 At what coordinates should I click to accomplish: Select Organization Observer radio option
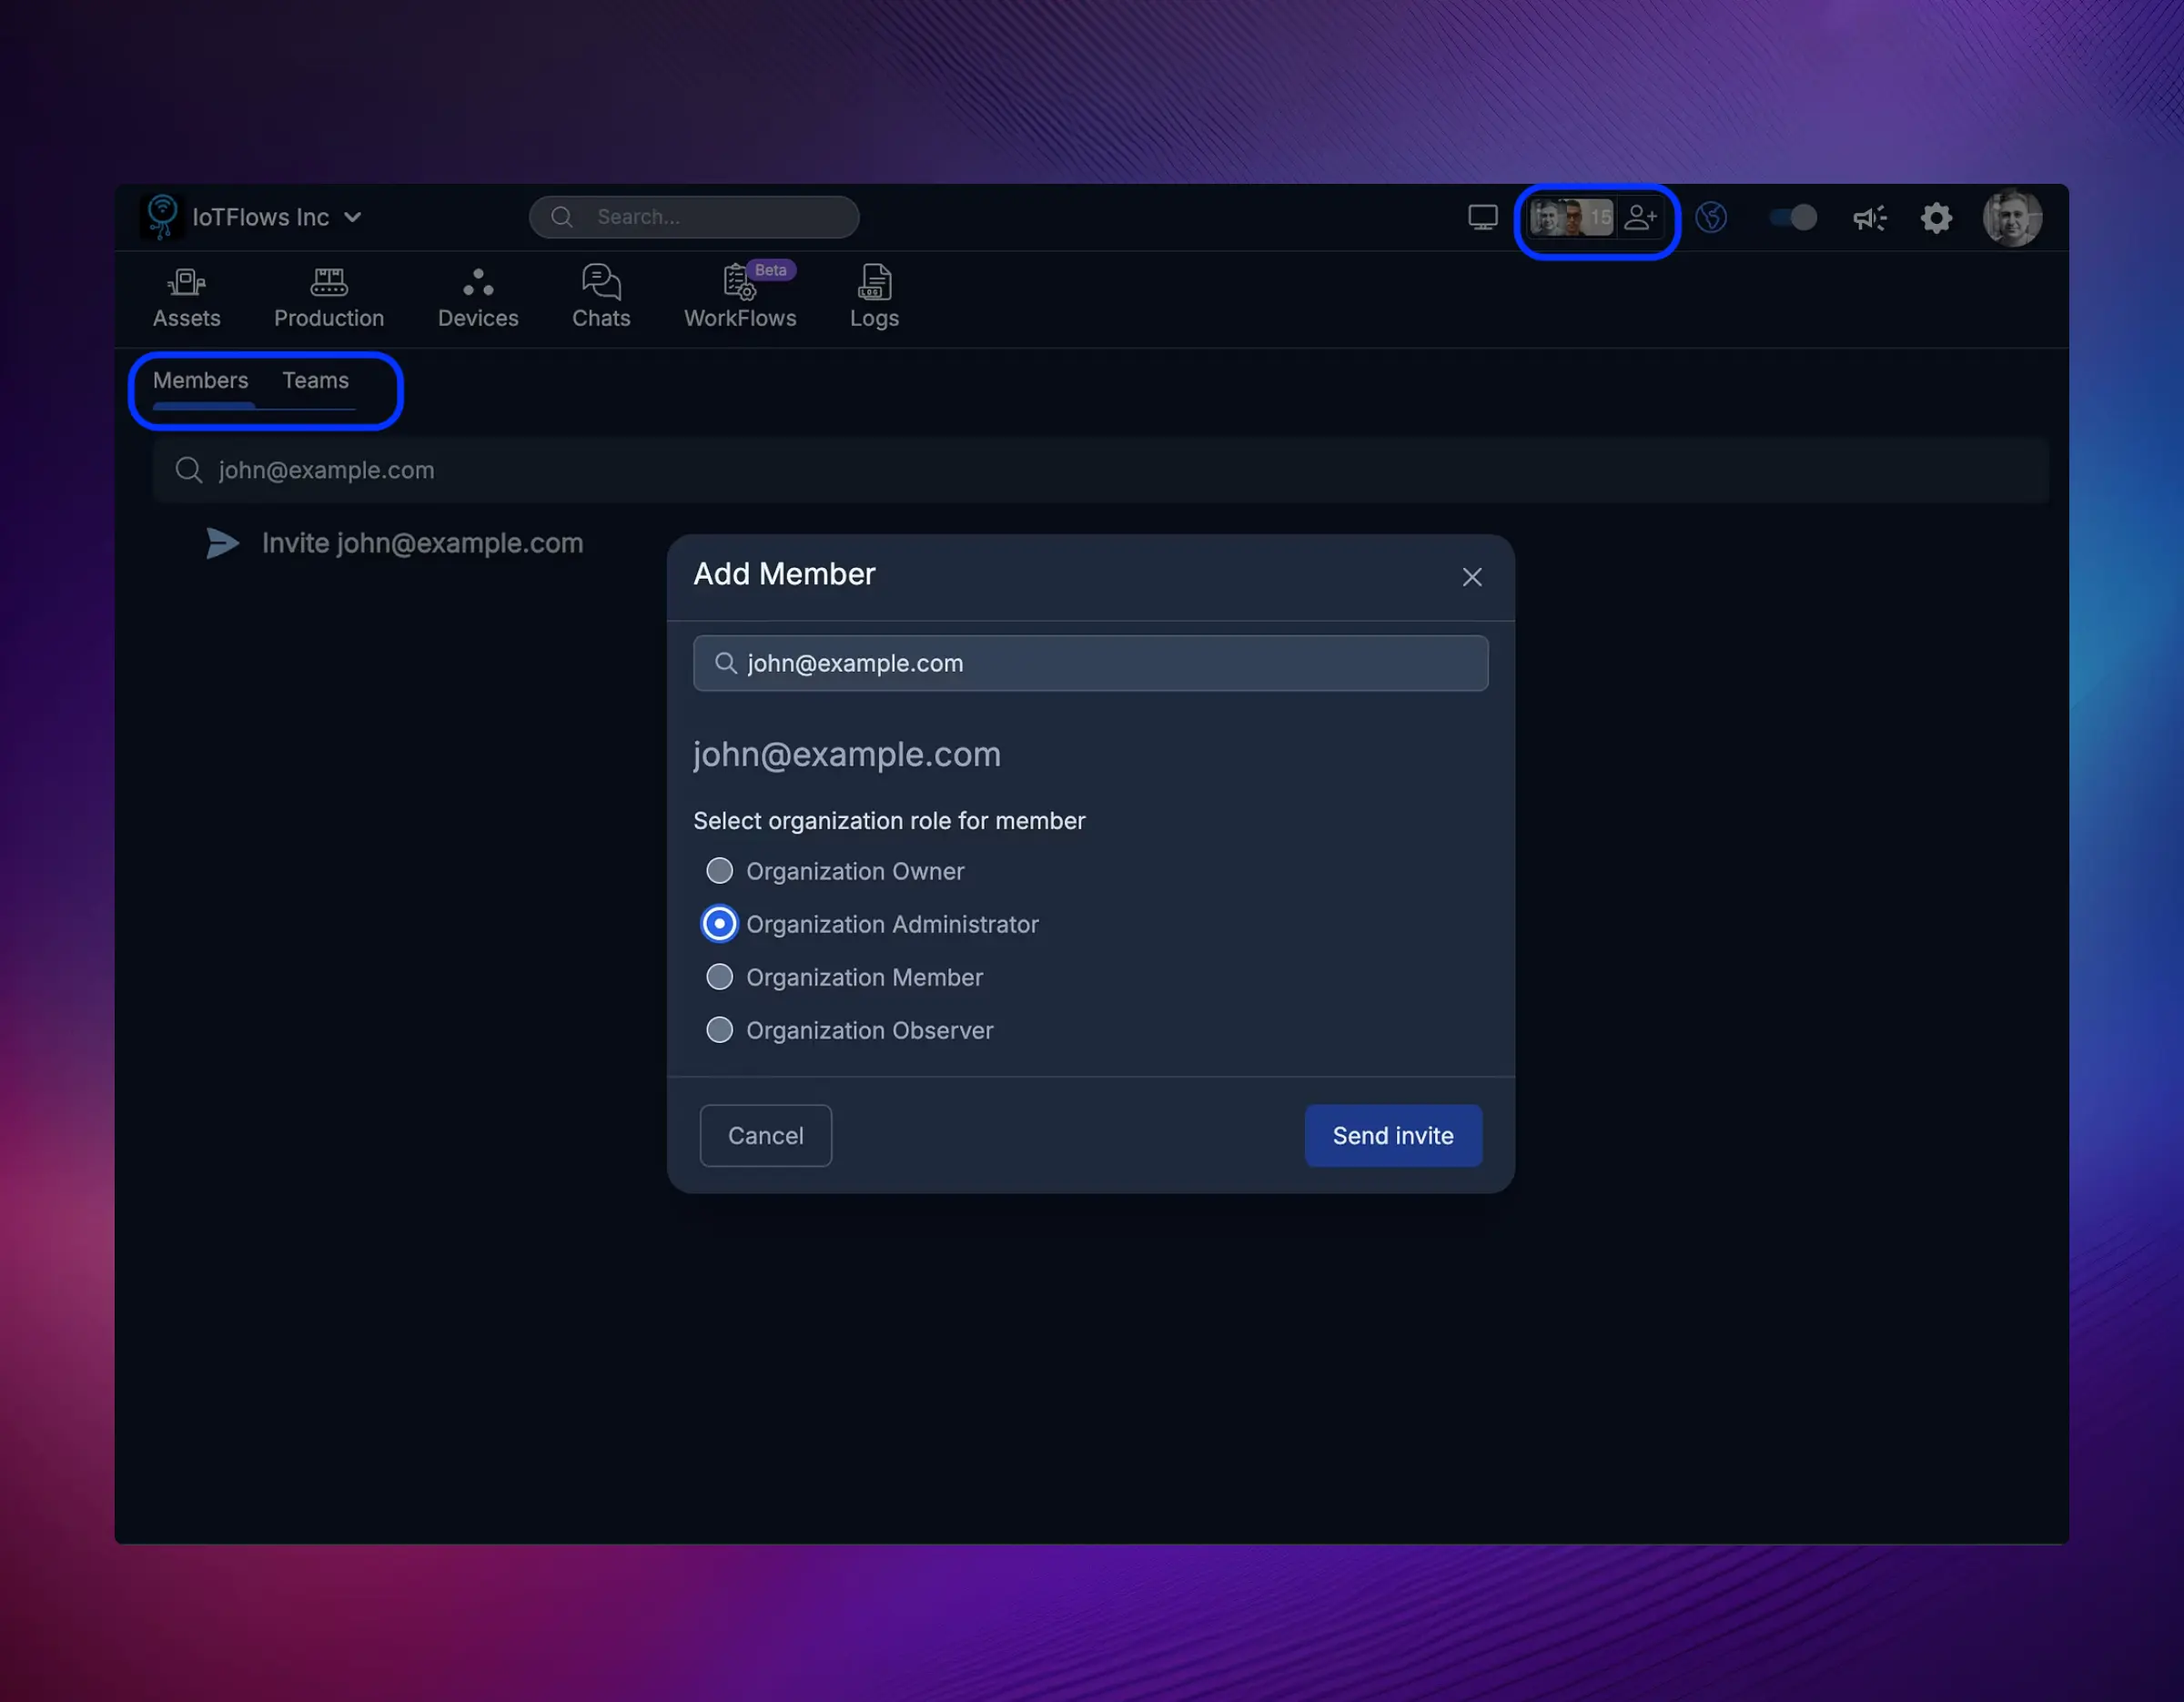(x=719, y=1030)
